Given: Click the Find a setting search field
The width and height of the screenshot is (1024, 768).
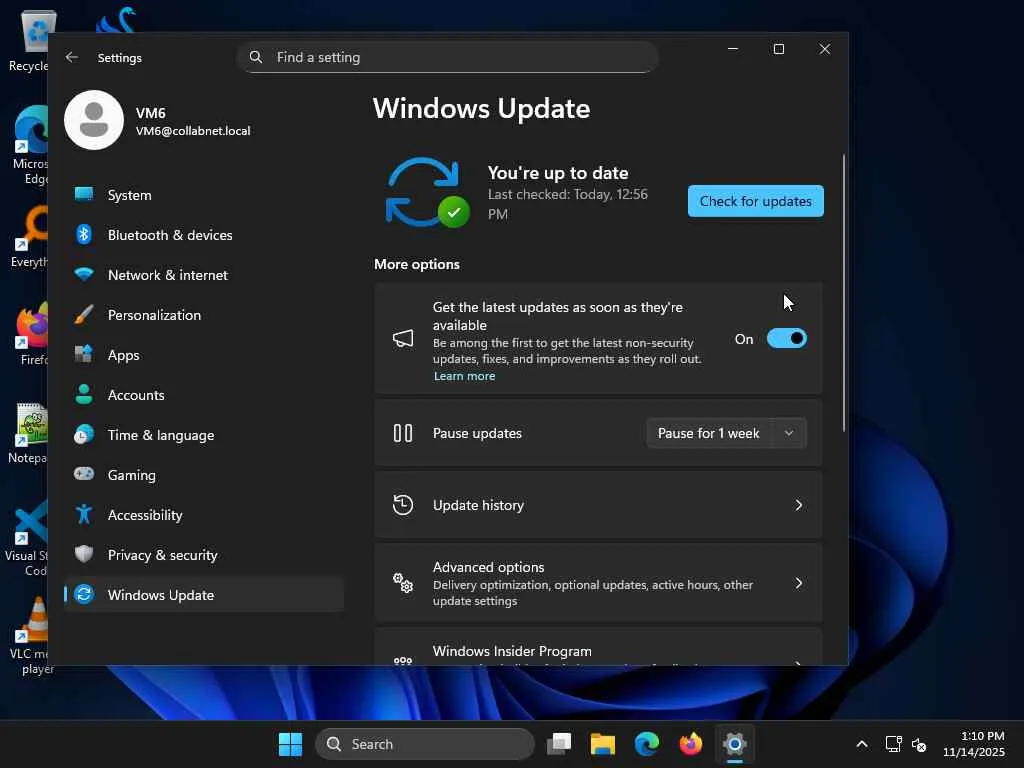Looking at the screenshot, I should [447, 57].
